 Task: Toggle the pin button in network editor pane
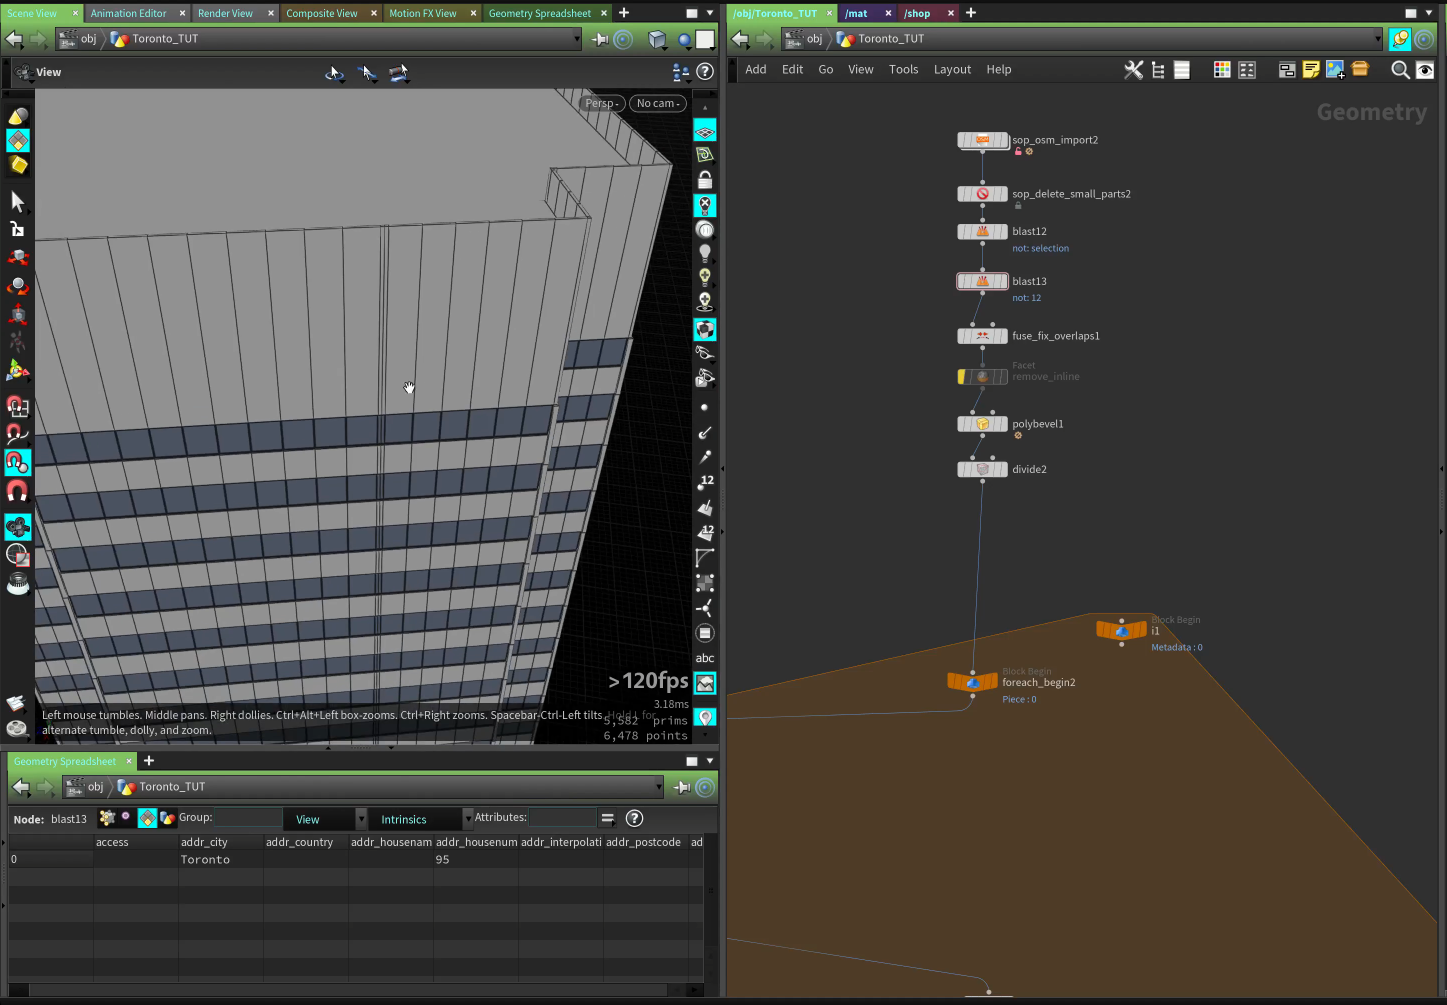[1400, 39]
